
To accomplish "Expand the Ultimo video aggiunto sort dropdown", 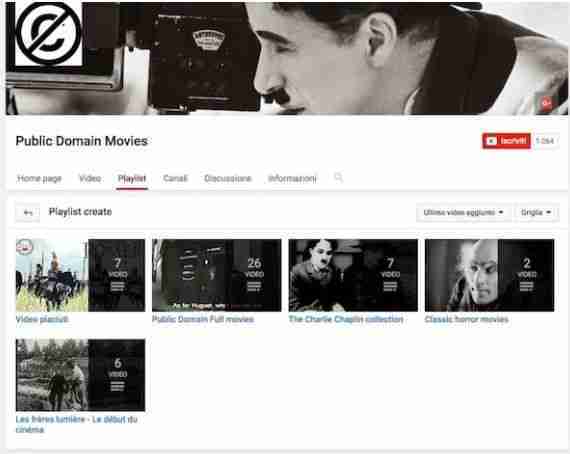I will point(463,212).
